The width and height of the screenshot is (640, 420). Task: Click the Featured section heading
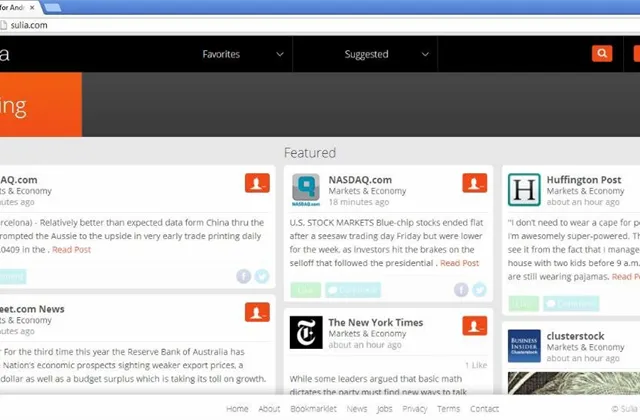[310, 153]
